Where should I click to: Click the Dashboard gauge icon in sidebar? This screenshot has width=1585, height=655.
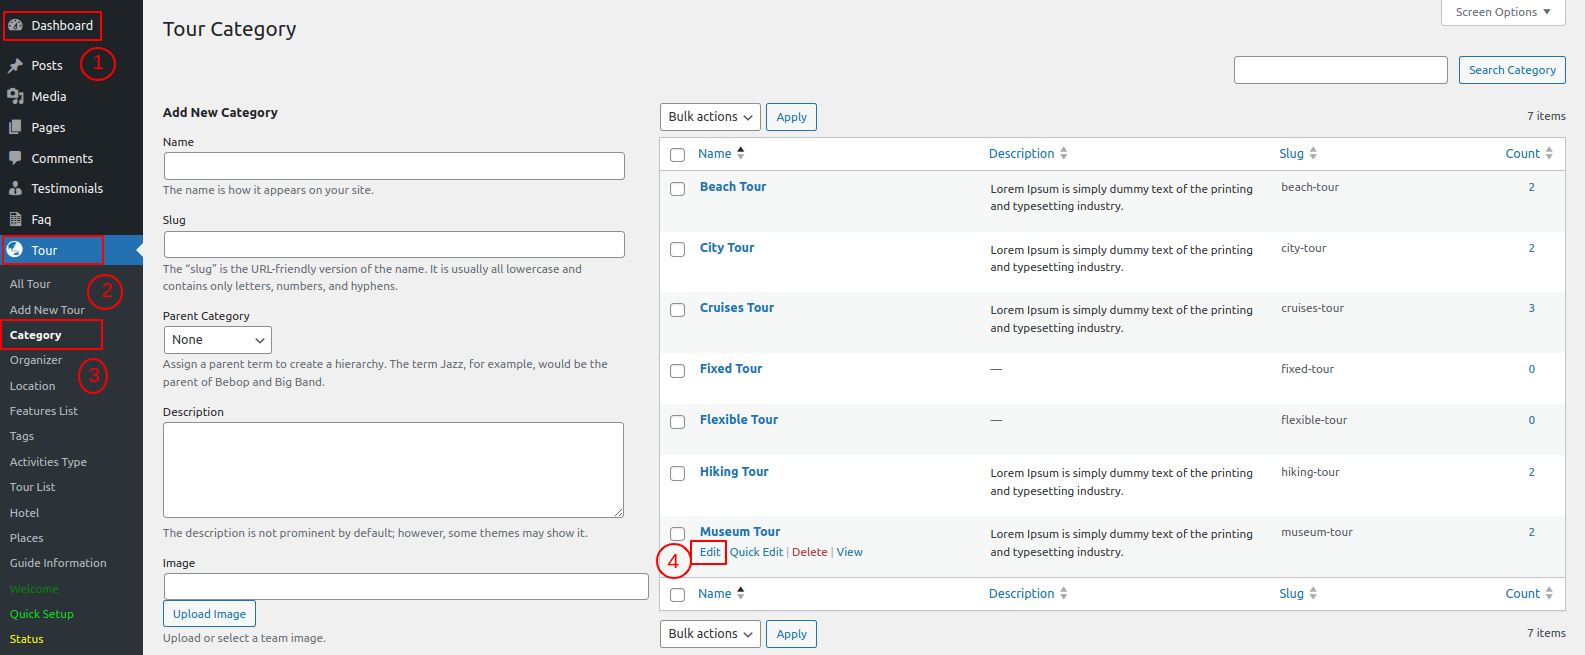tap(15, 26)
